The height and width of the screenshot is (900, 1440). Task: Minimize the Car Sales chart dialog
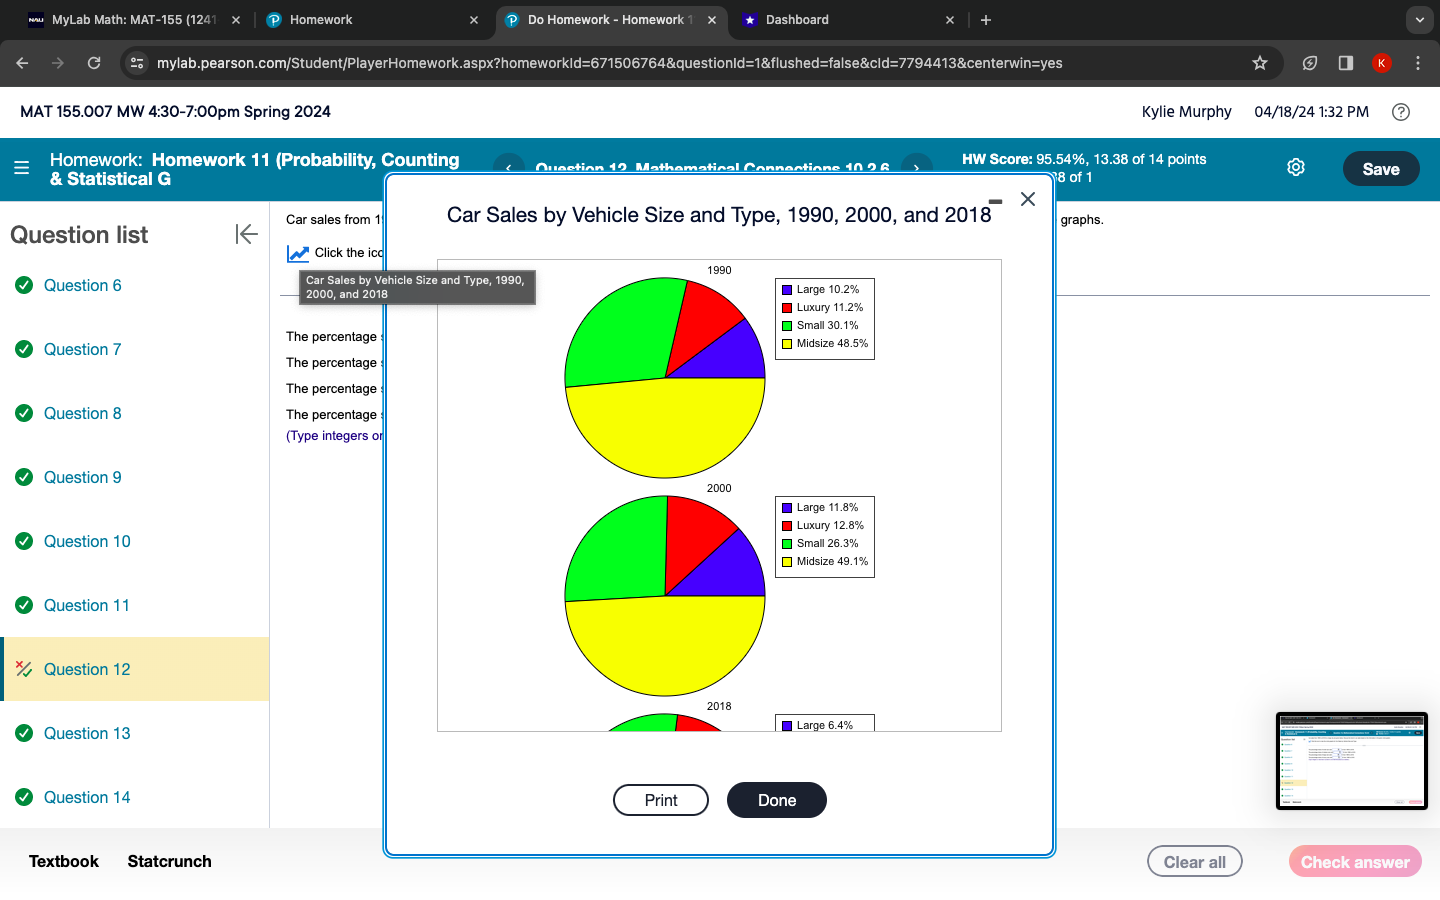click(x=994, y=199)
